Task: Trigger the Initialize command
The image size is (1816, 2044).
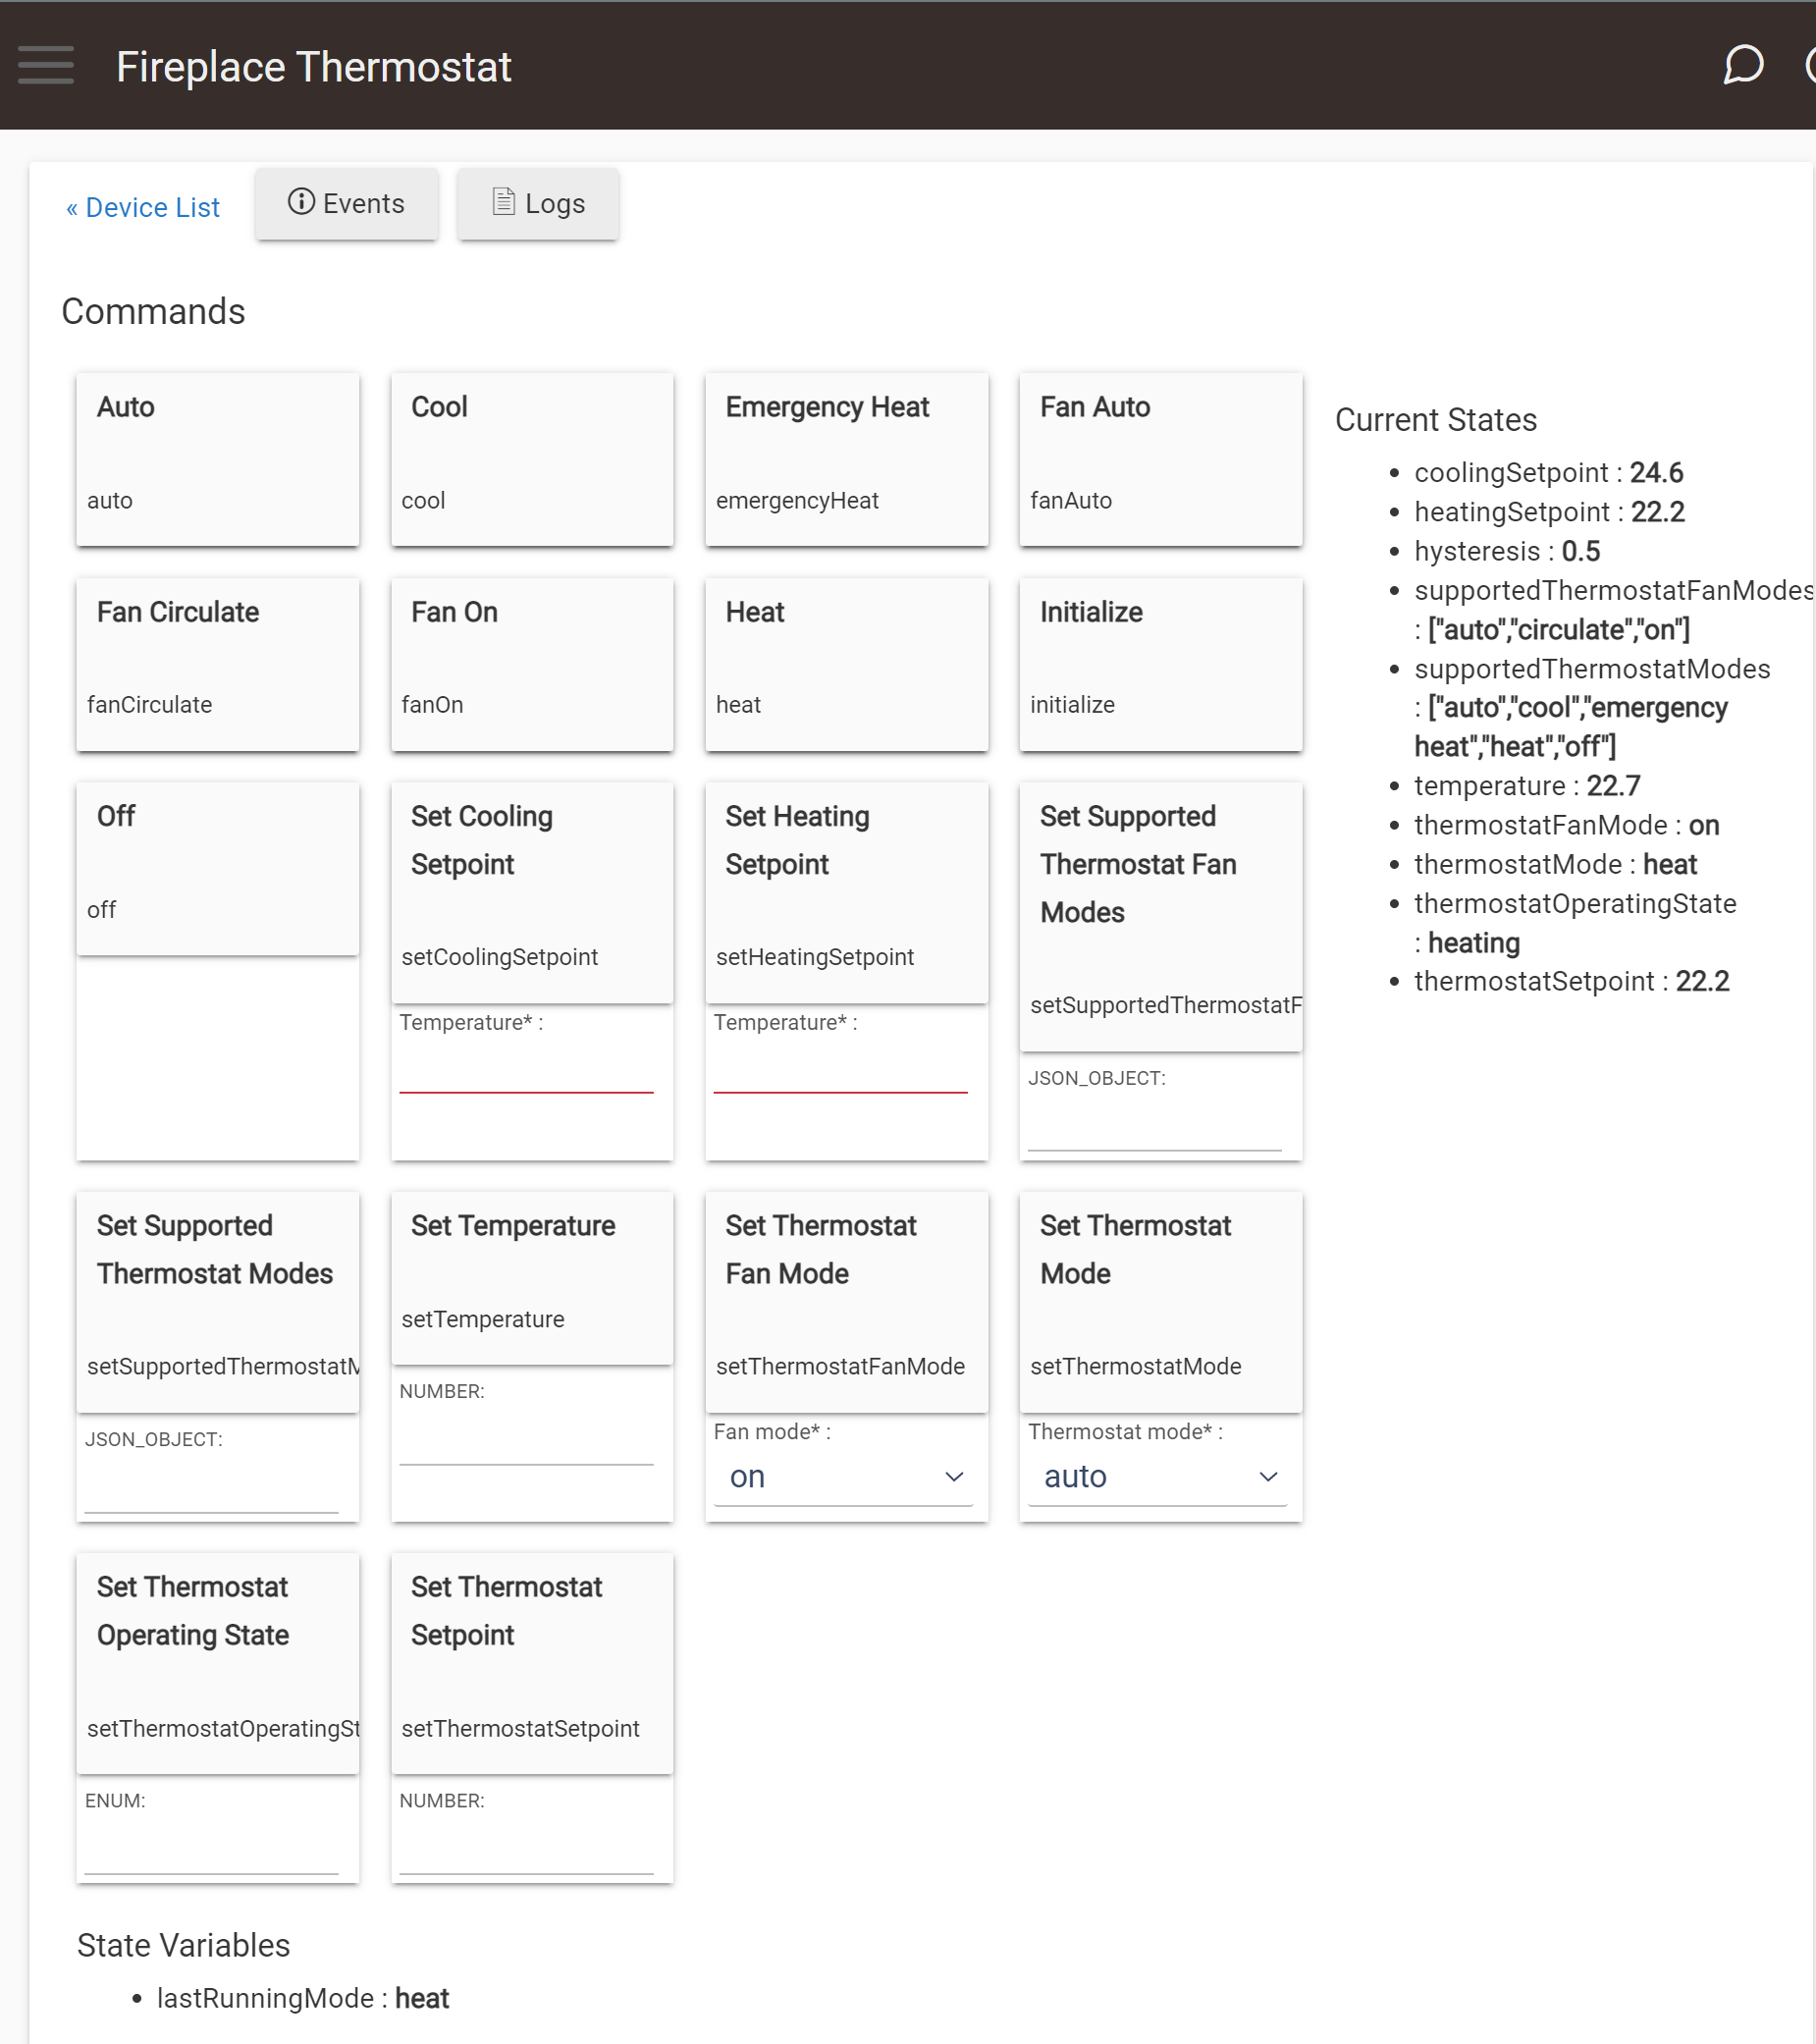Action: [x=1161, y=665]
